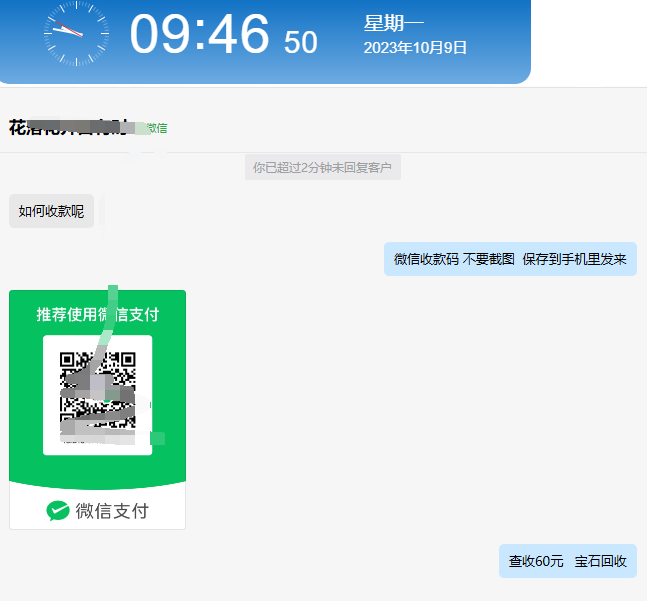Click the WeChat Pay logo icon
The width and height of the screenshot is (647, 601).
[x=58, y=511]
